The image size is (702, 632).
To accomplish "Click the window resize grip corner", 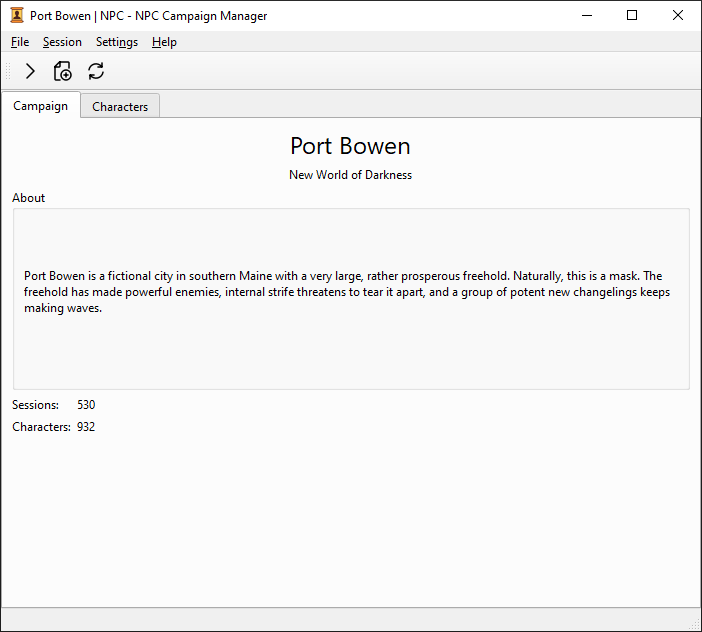I will [x=695, y=625].
